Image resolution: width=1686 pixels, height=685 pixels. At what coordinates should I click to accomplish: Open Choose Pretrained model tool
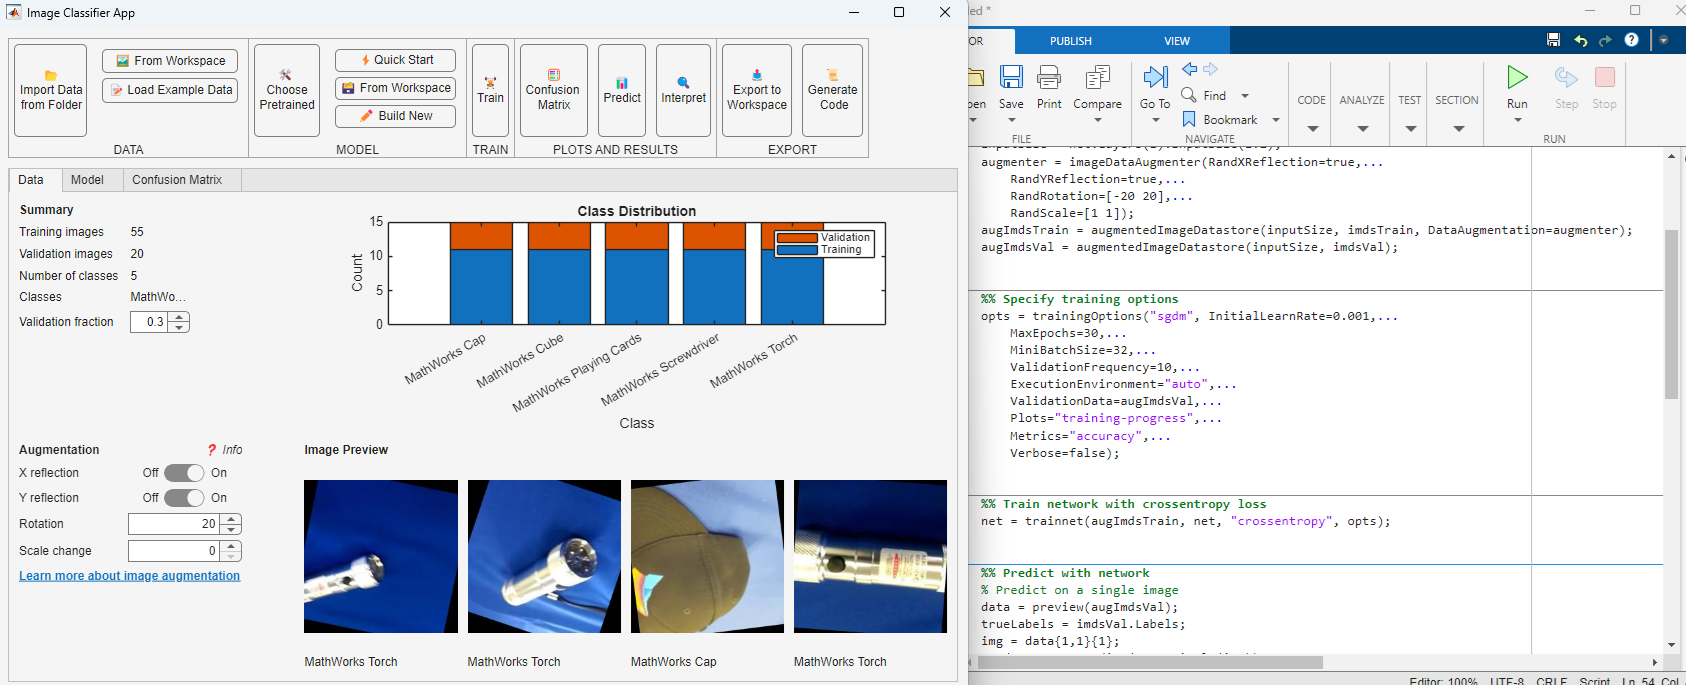click(287, 76)
